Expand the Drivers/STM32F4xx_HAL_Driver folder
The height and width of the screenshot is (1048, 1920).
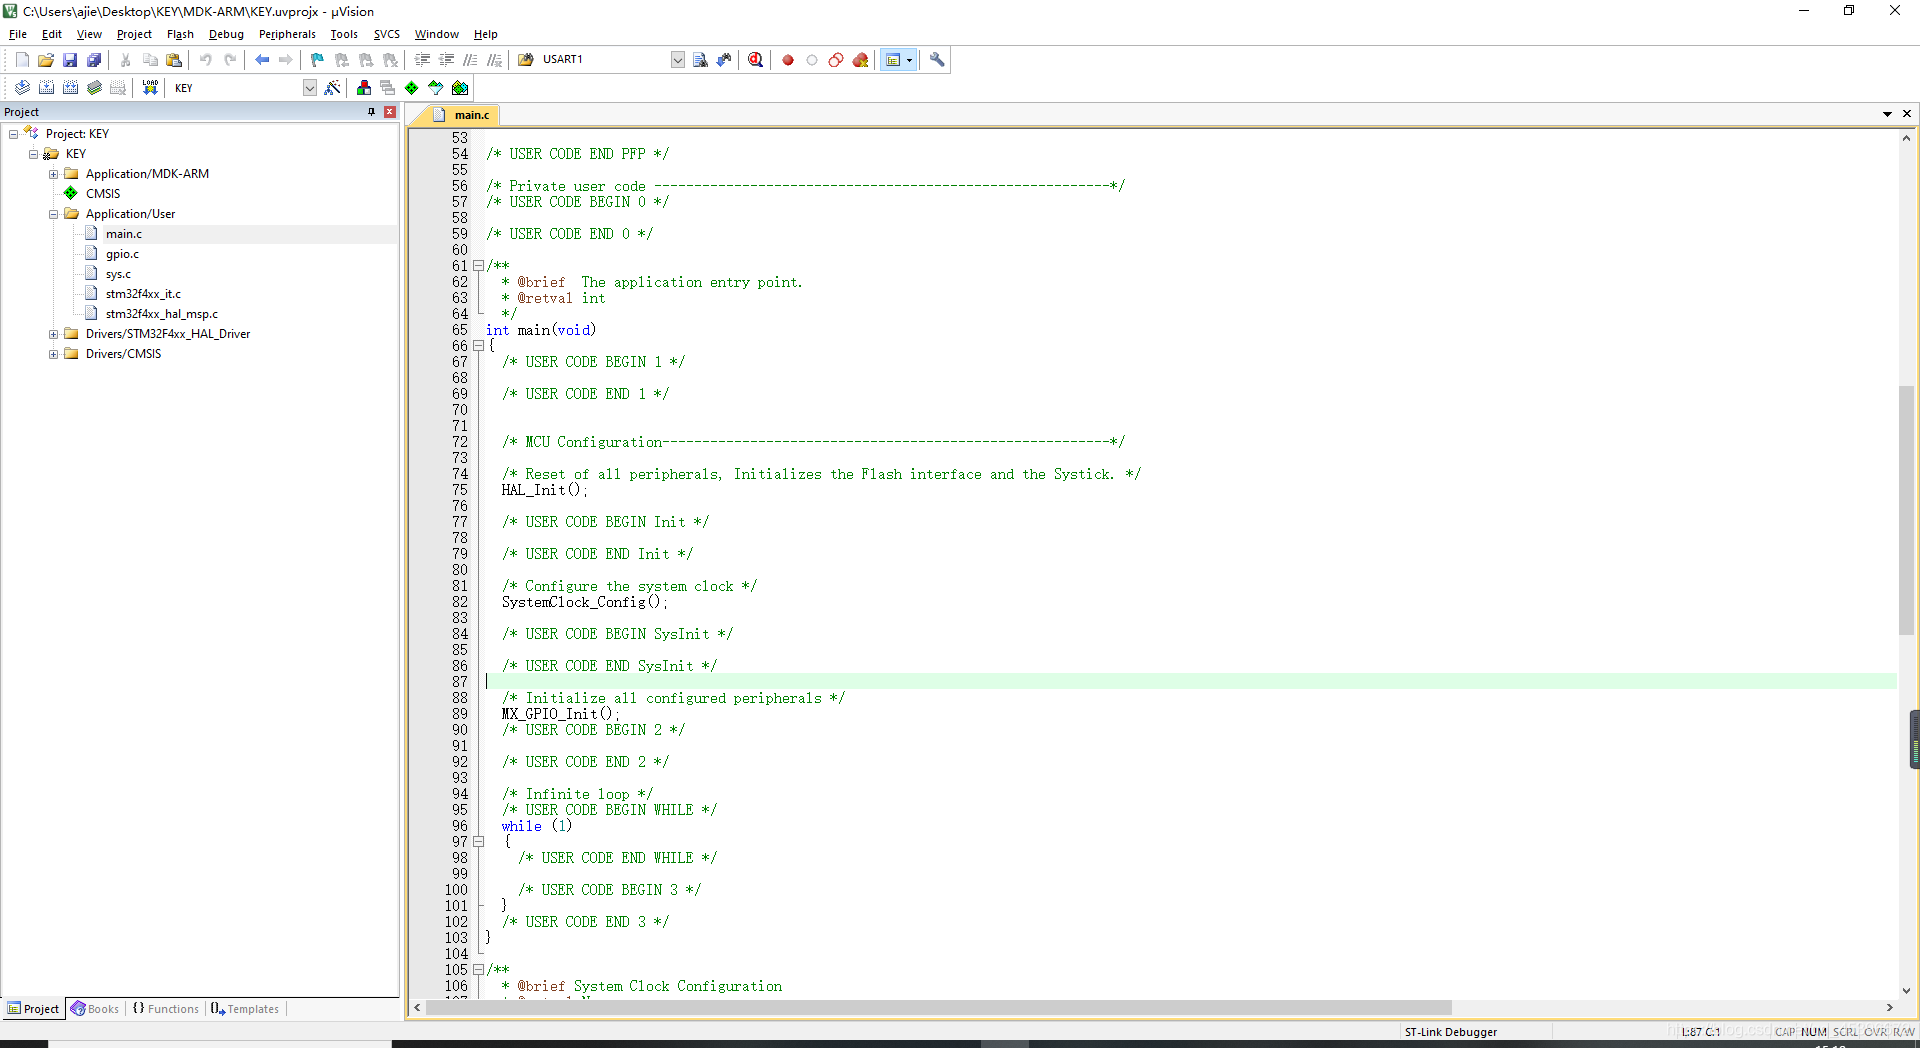[53, 334]
